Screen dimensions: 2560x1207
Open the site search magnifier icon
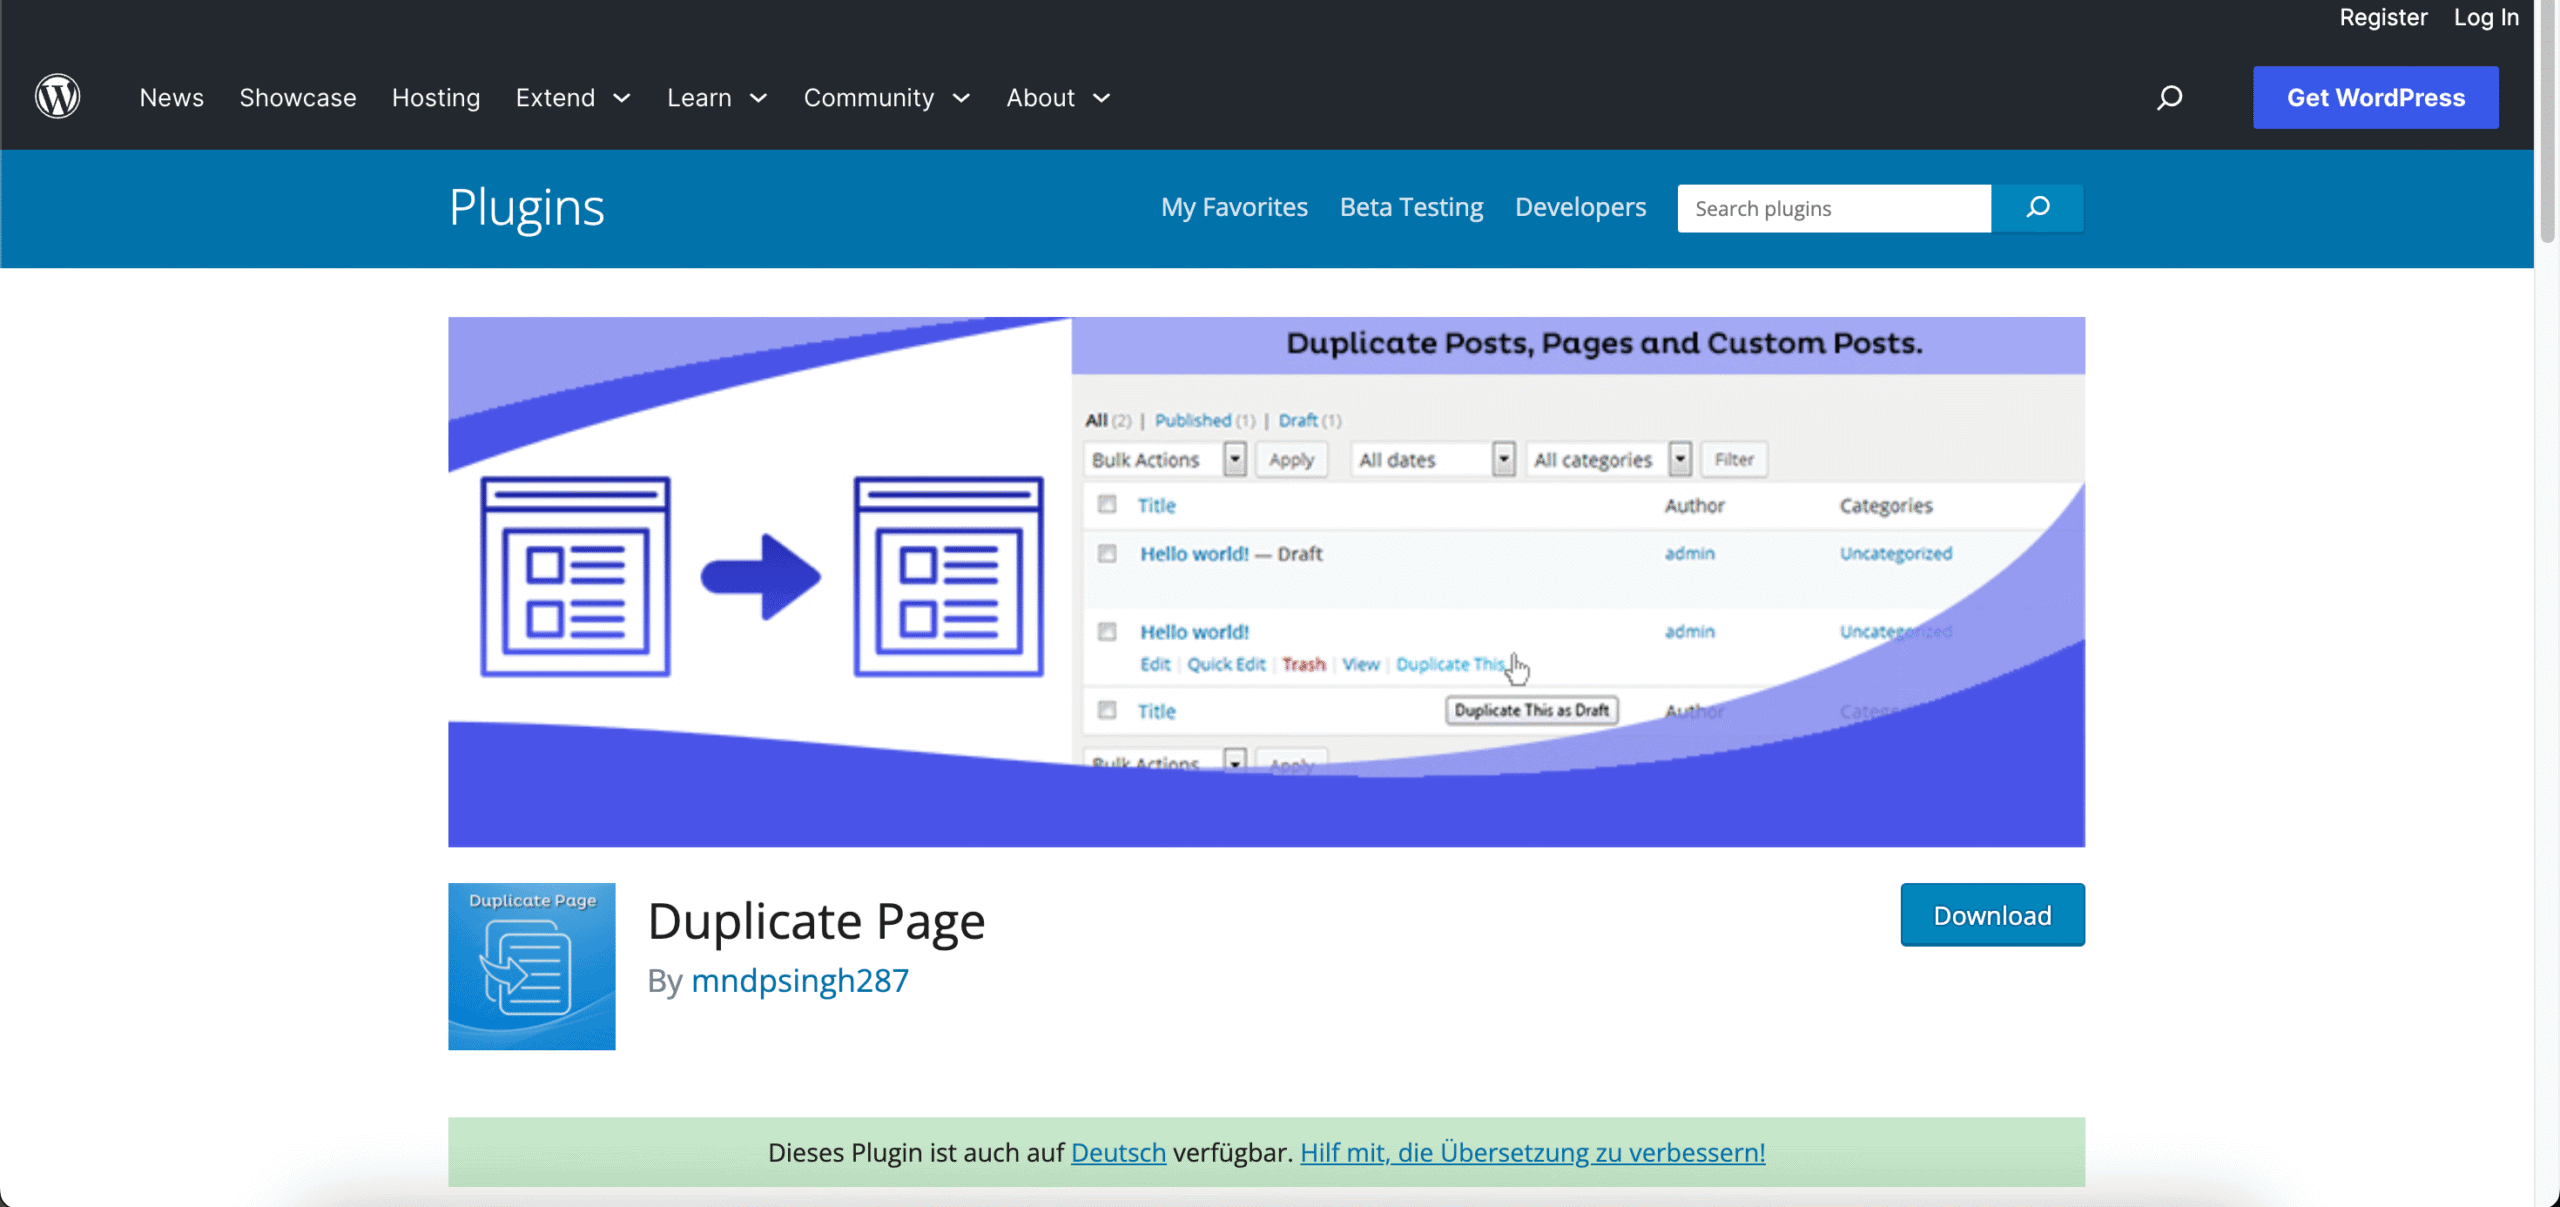2169,97
